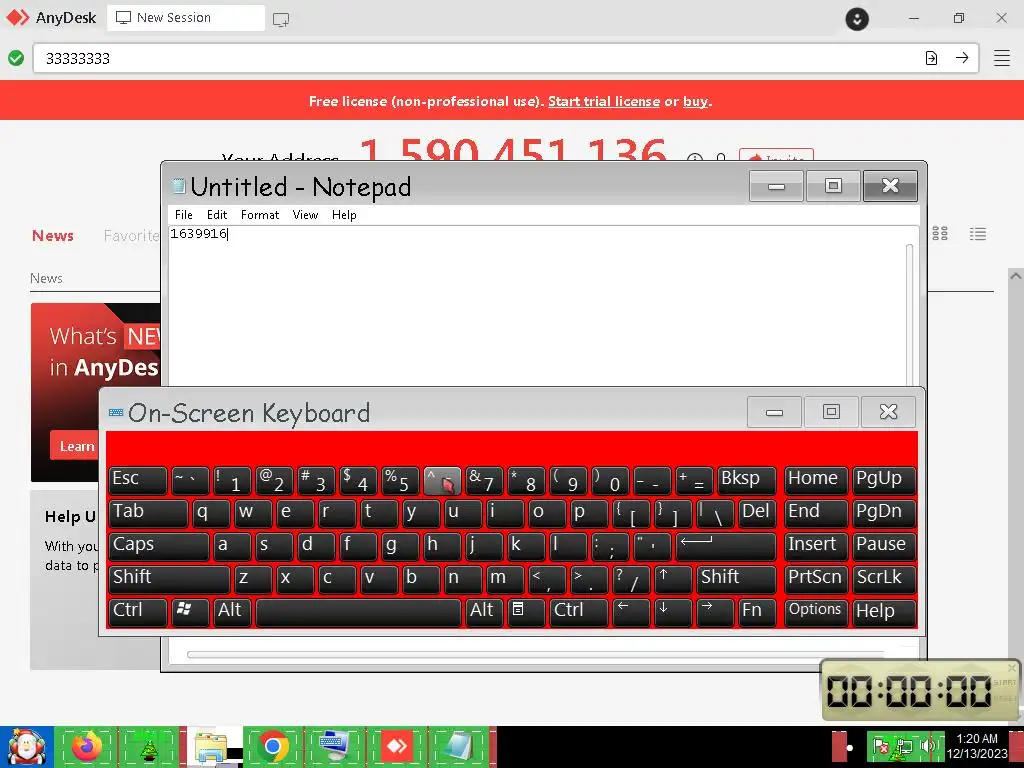
Task: Open a new AnyDesk session tab with plus icon
Action: click(x=281, y=20)
